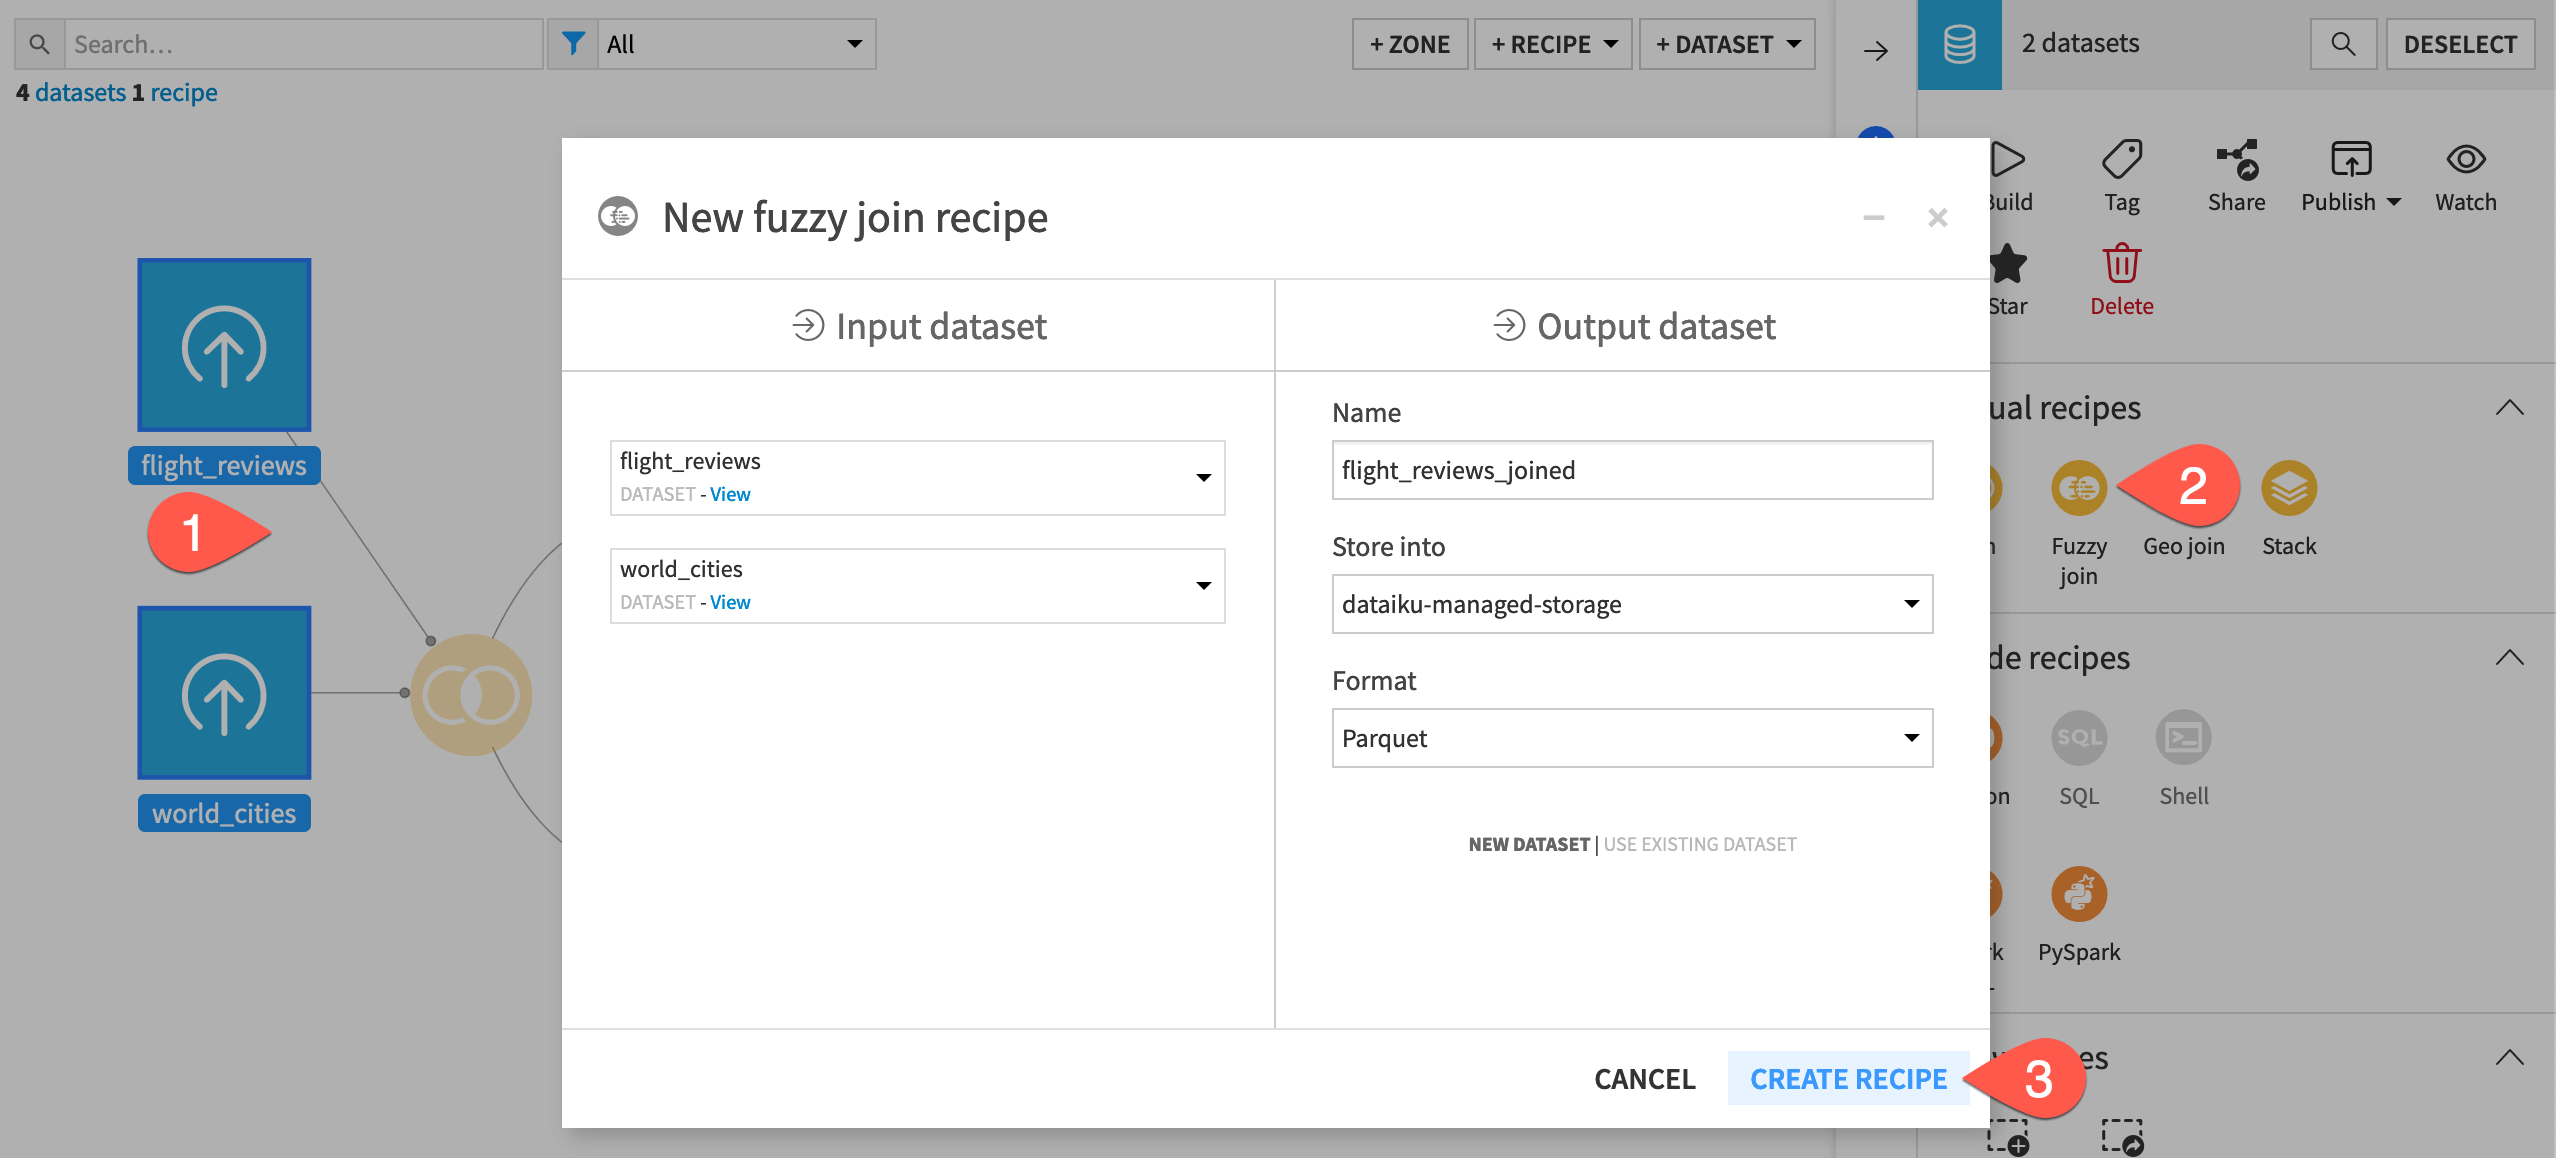This screenshot has width=2556, height=1158.
Task: Click the flow Search field
Action: coord(303,44)
